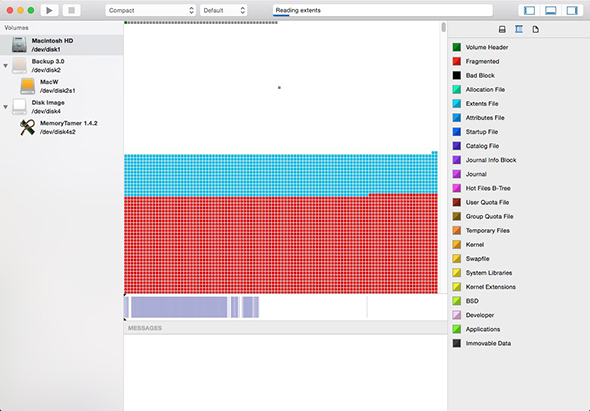Image resolution: width=590 pixels, height=411 pixels.
Task: Click the Developer swatch
Action: (x=456, y=315)
